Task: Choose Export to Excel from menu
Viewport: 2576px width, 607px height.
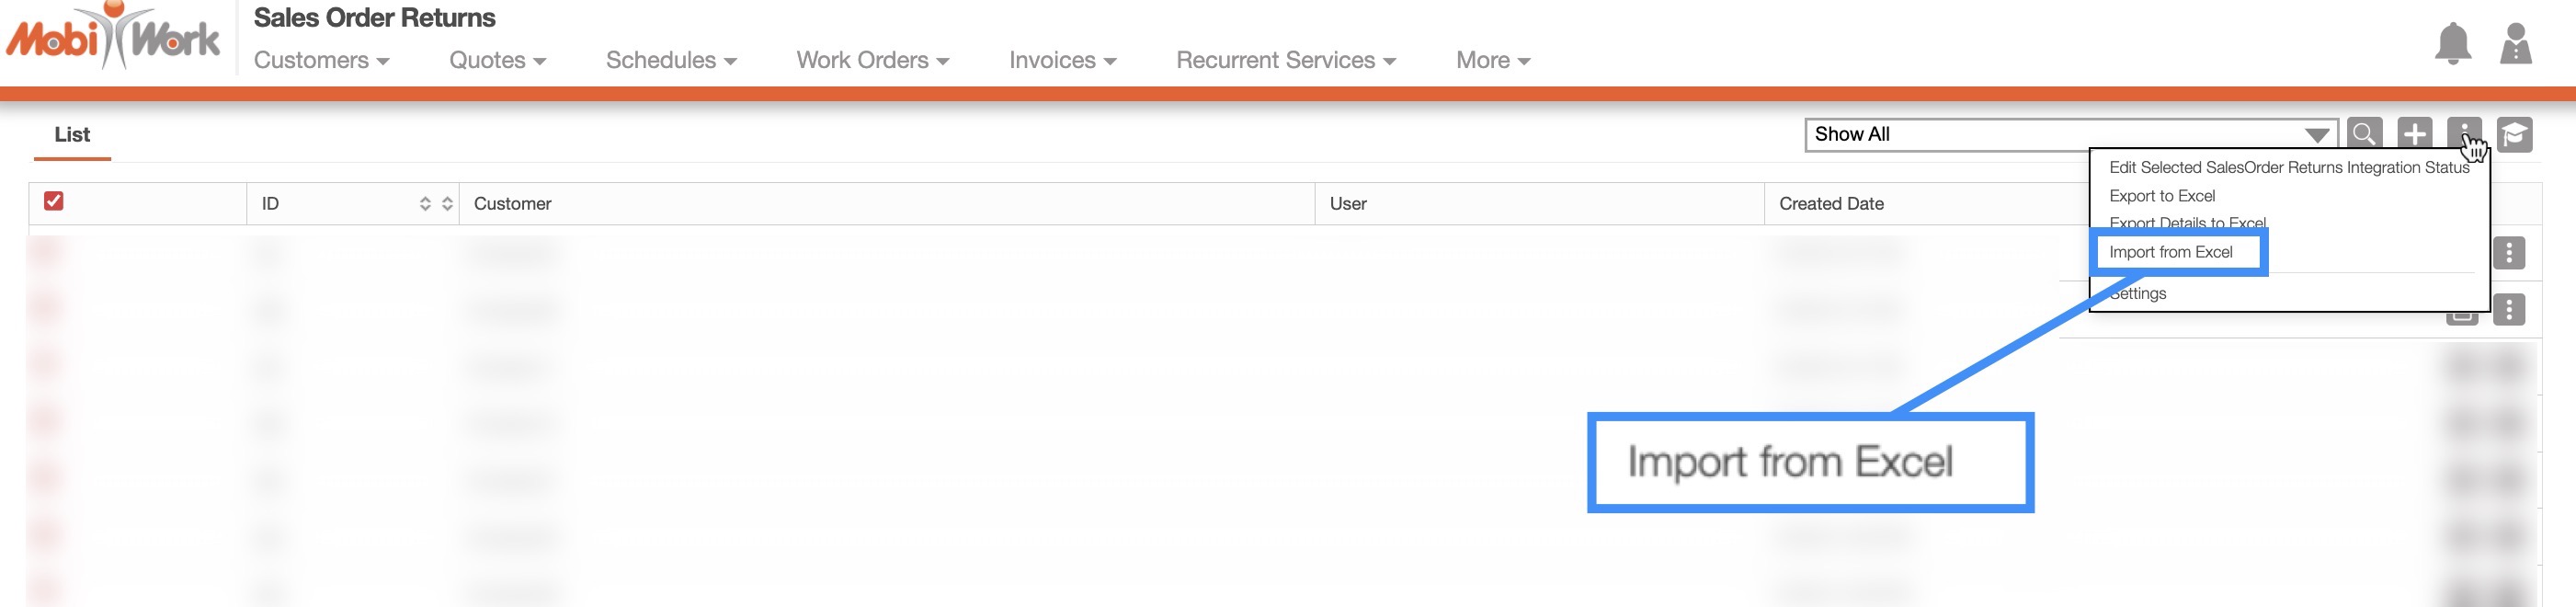Action: click(x=2162, y=196)
